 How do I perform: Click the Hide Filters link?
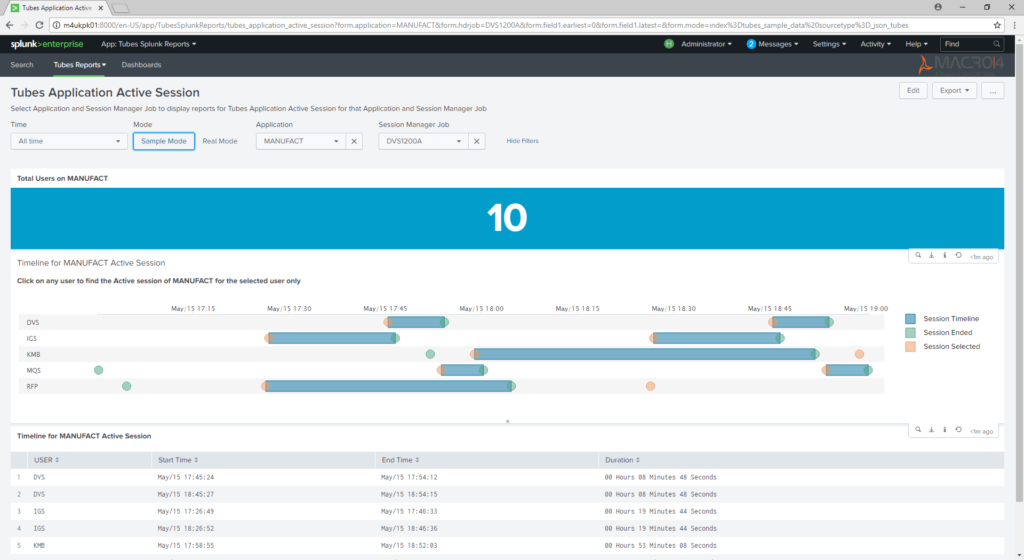pyautogui.click(x=522, y=141)
